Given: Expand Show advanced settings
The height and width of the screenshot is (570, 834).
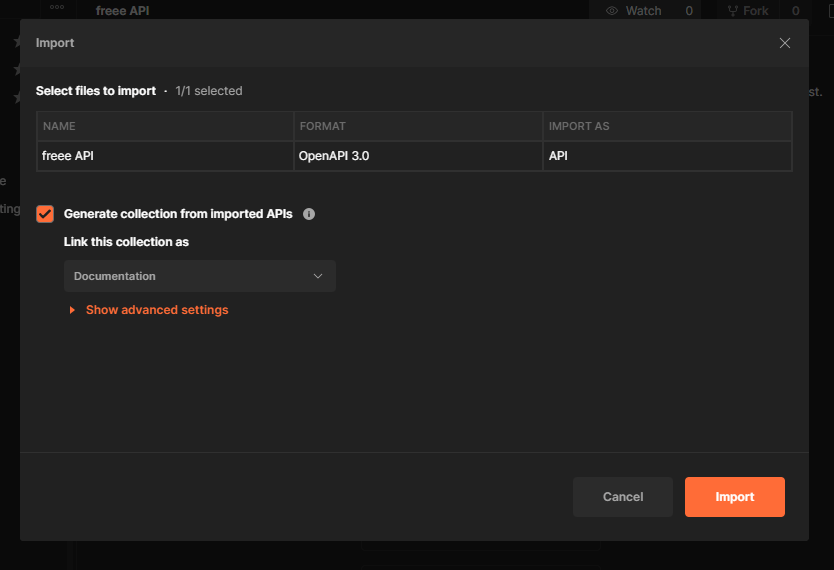Looking at the screenshot, I should (x=157, y=310).
